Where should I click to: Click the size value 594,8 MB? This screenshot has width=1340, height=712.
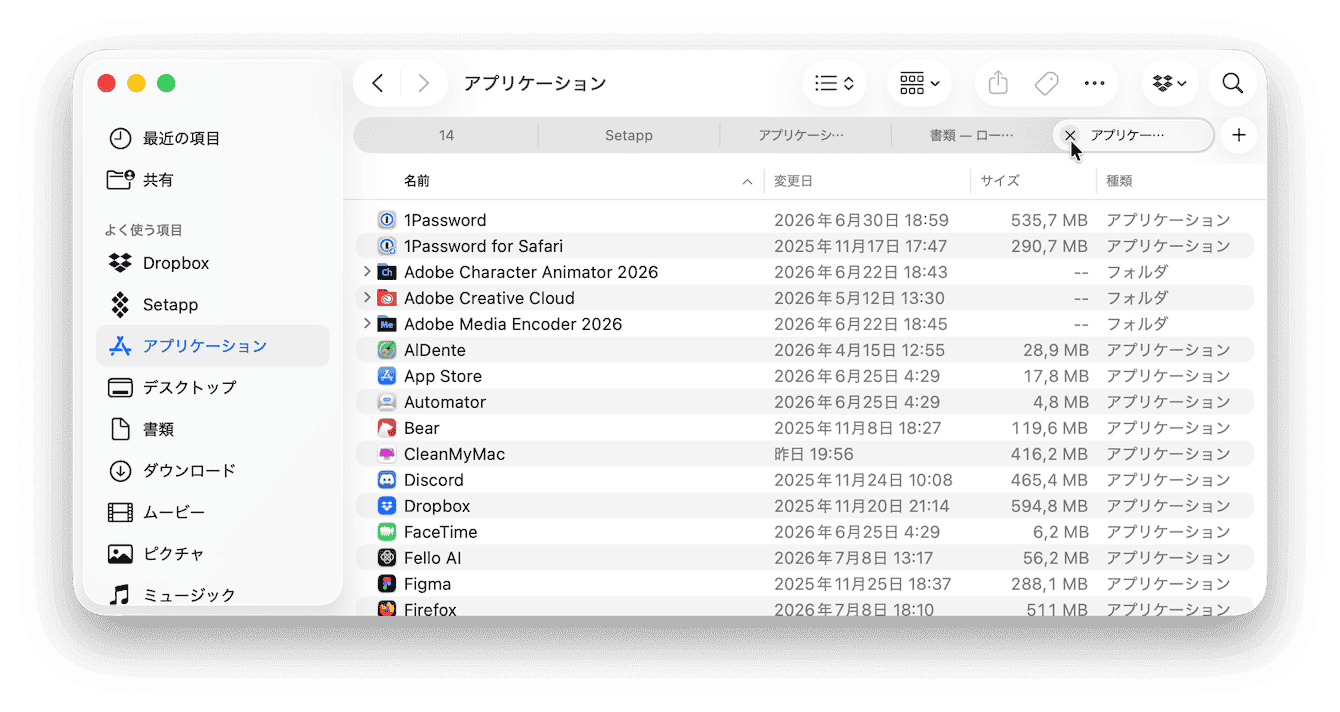click(1049, 506)
